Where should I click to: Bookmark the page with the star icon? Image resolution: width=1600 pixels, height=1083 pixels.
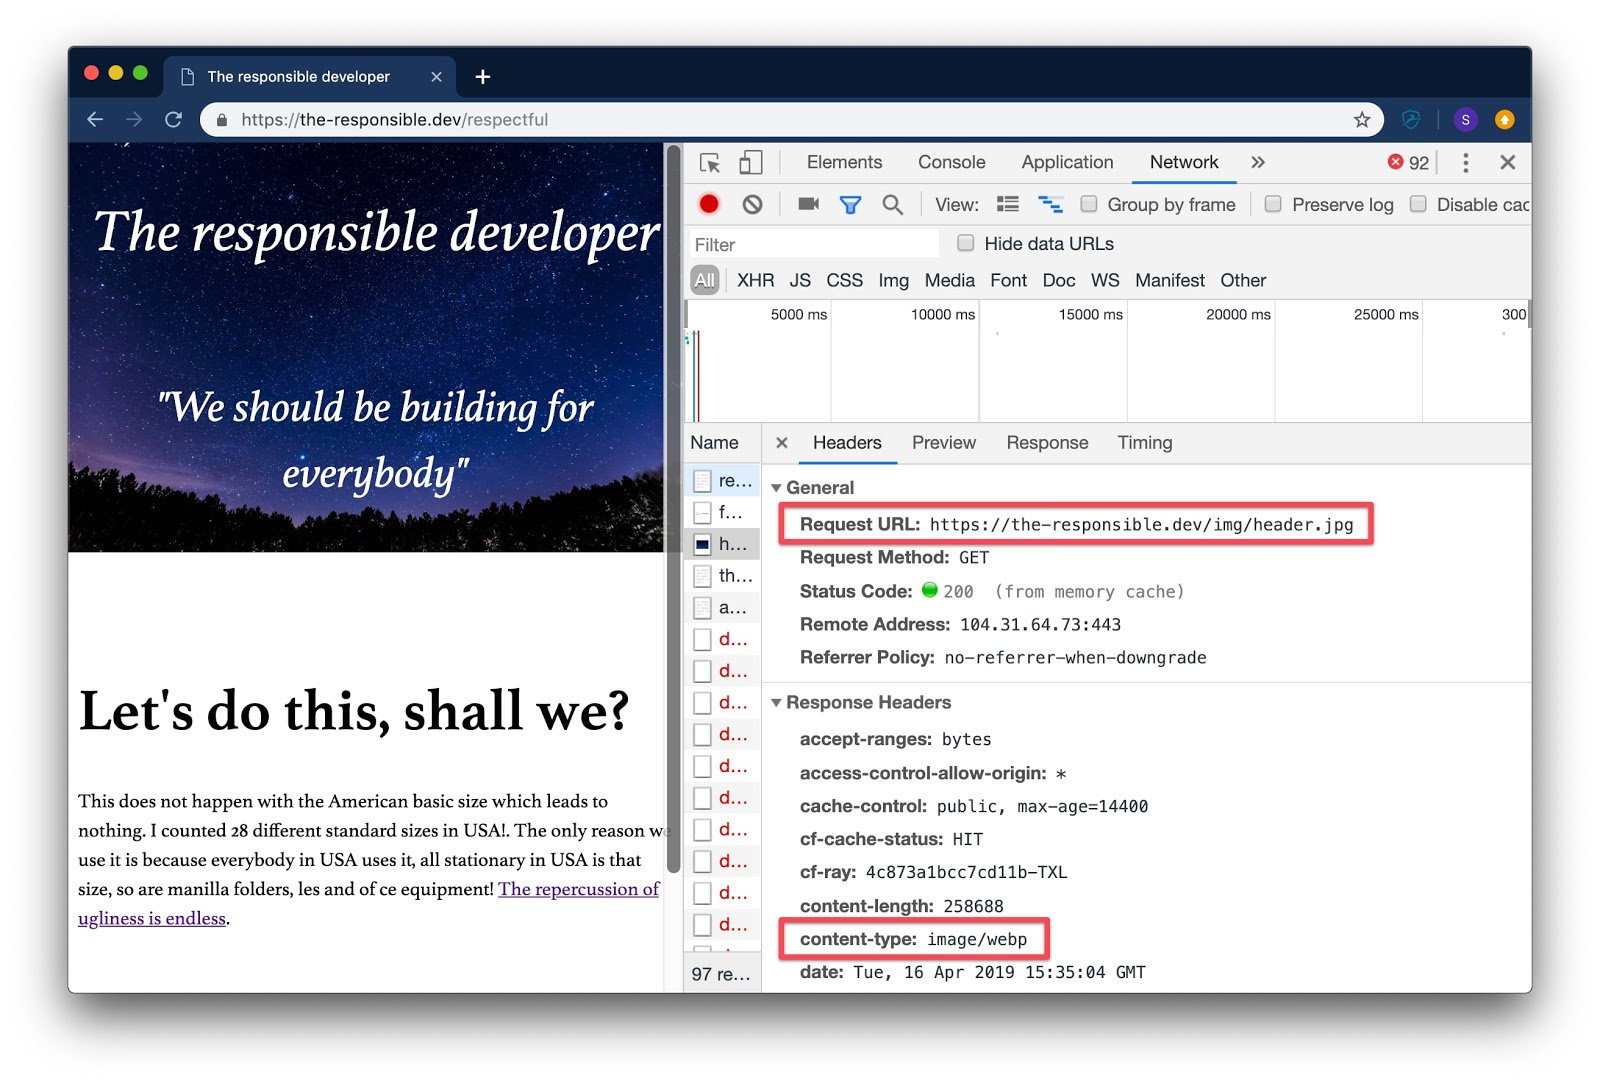pos(1362,120)
